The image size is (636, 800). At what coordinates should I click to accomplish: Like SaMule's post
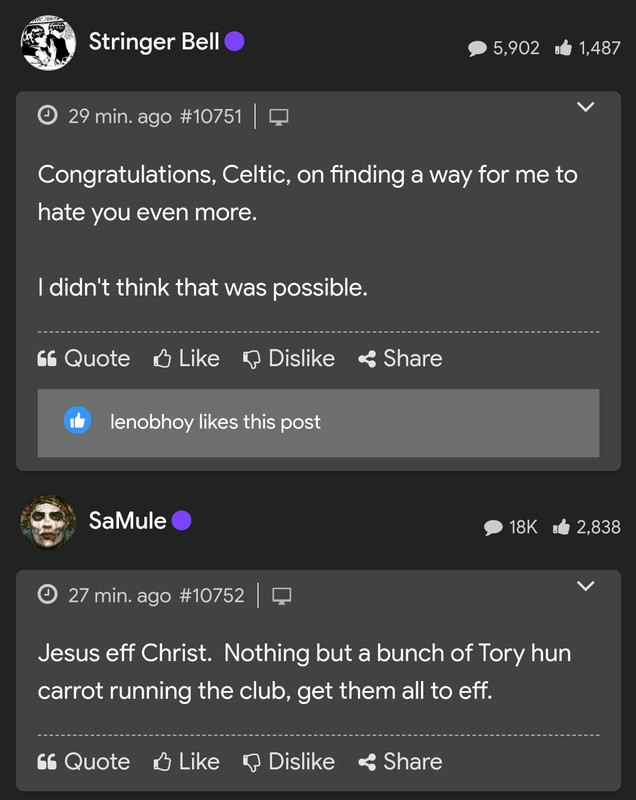[x=187, y=761]
